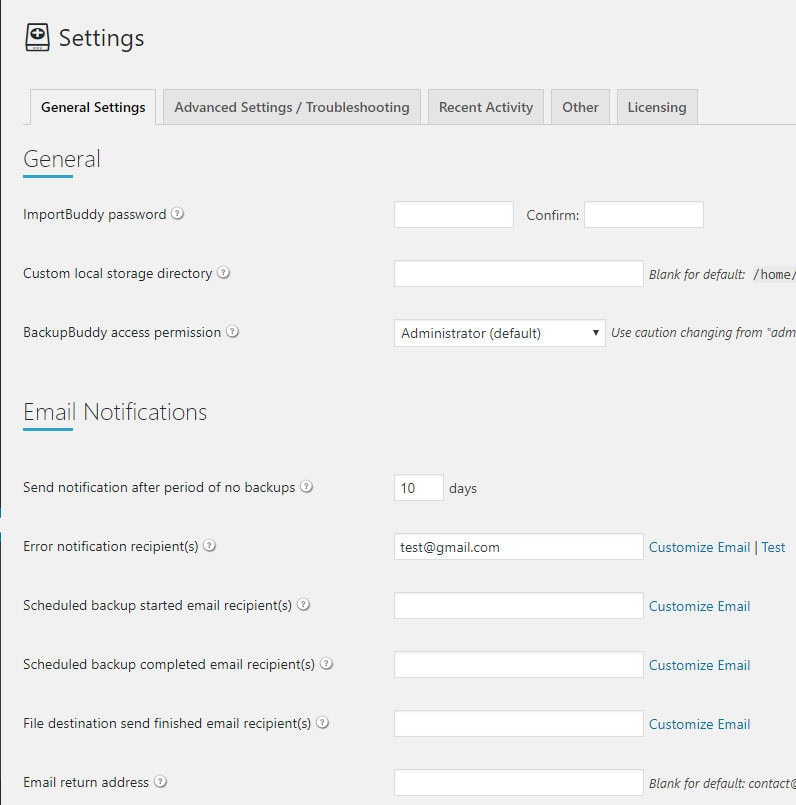
Task: Click the 'days' text after the 10 field
Action: [x=463, y=488]
